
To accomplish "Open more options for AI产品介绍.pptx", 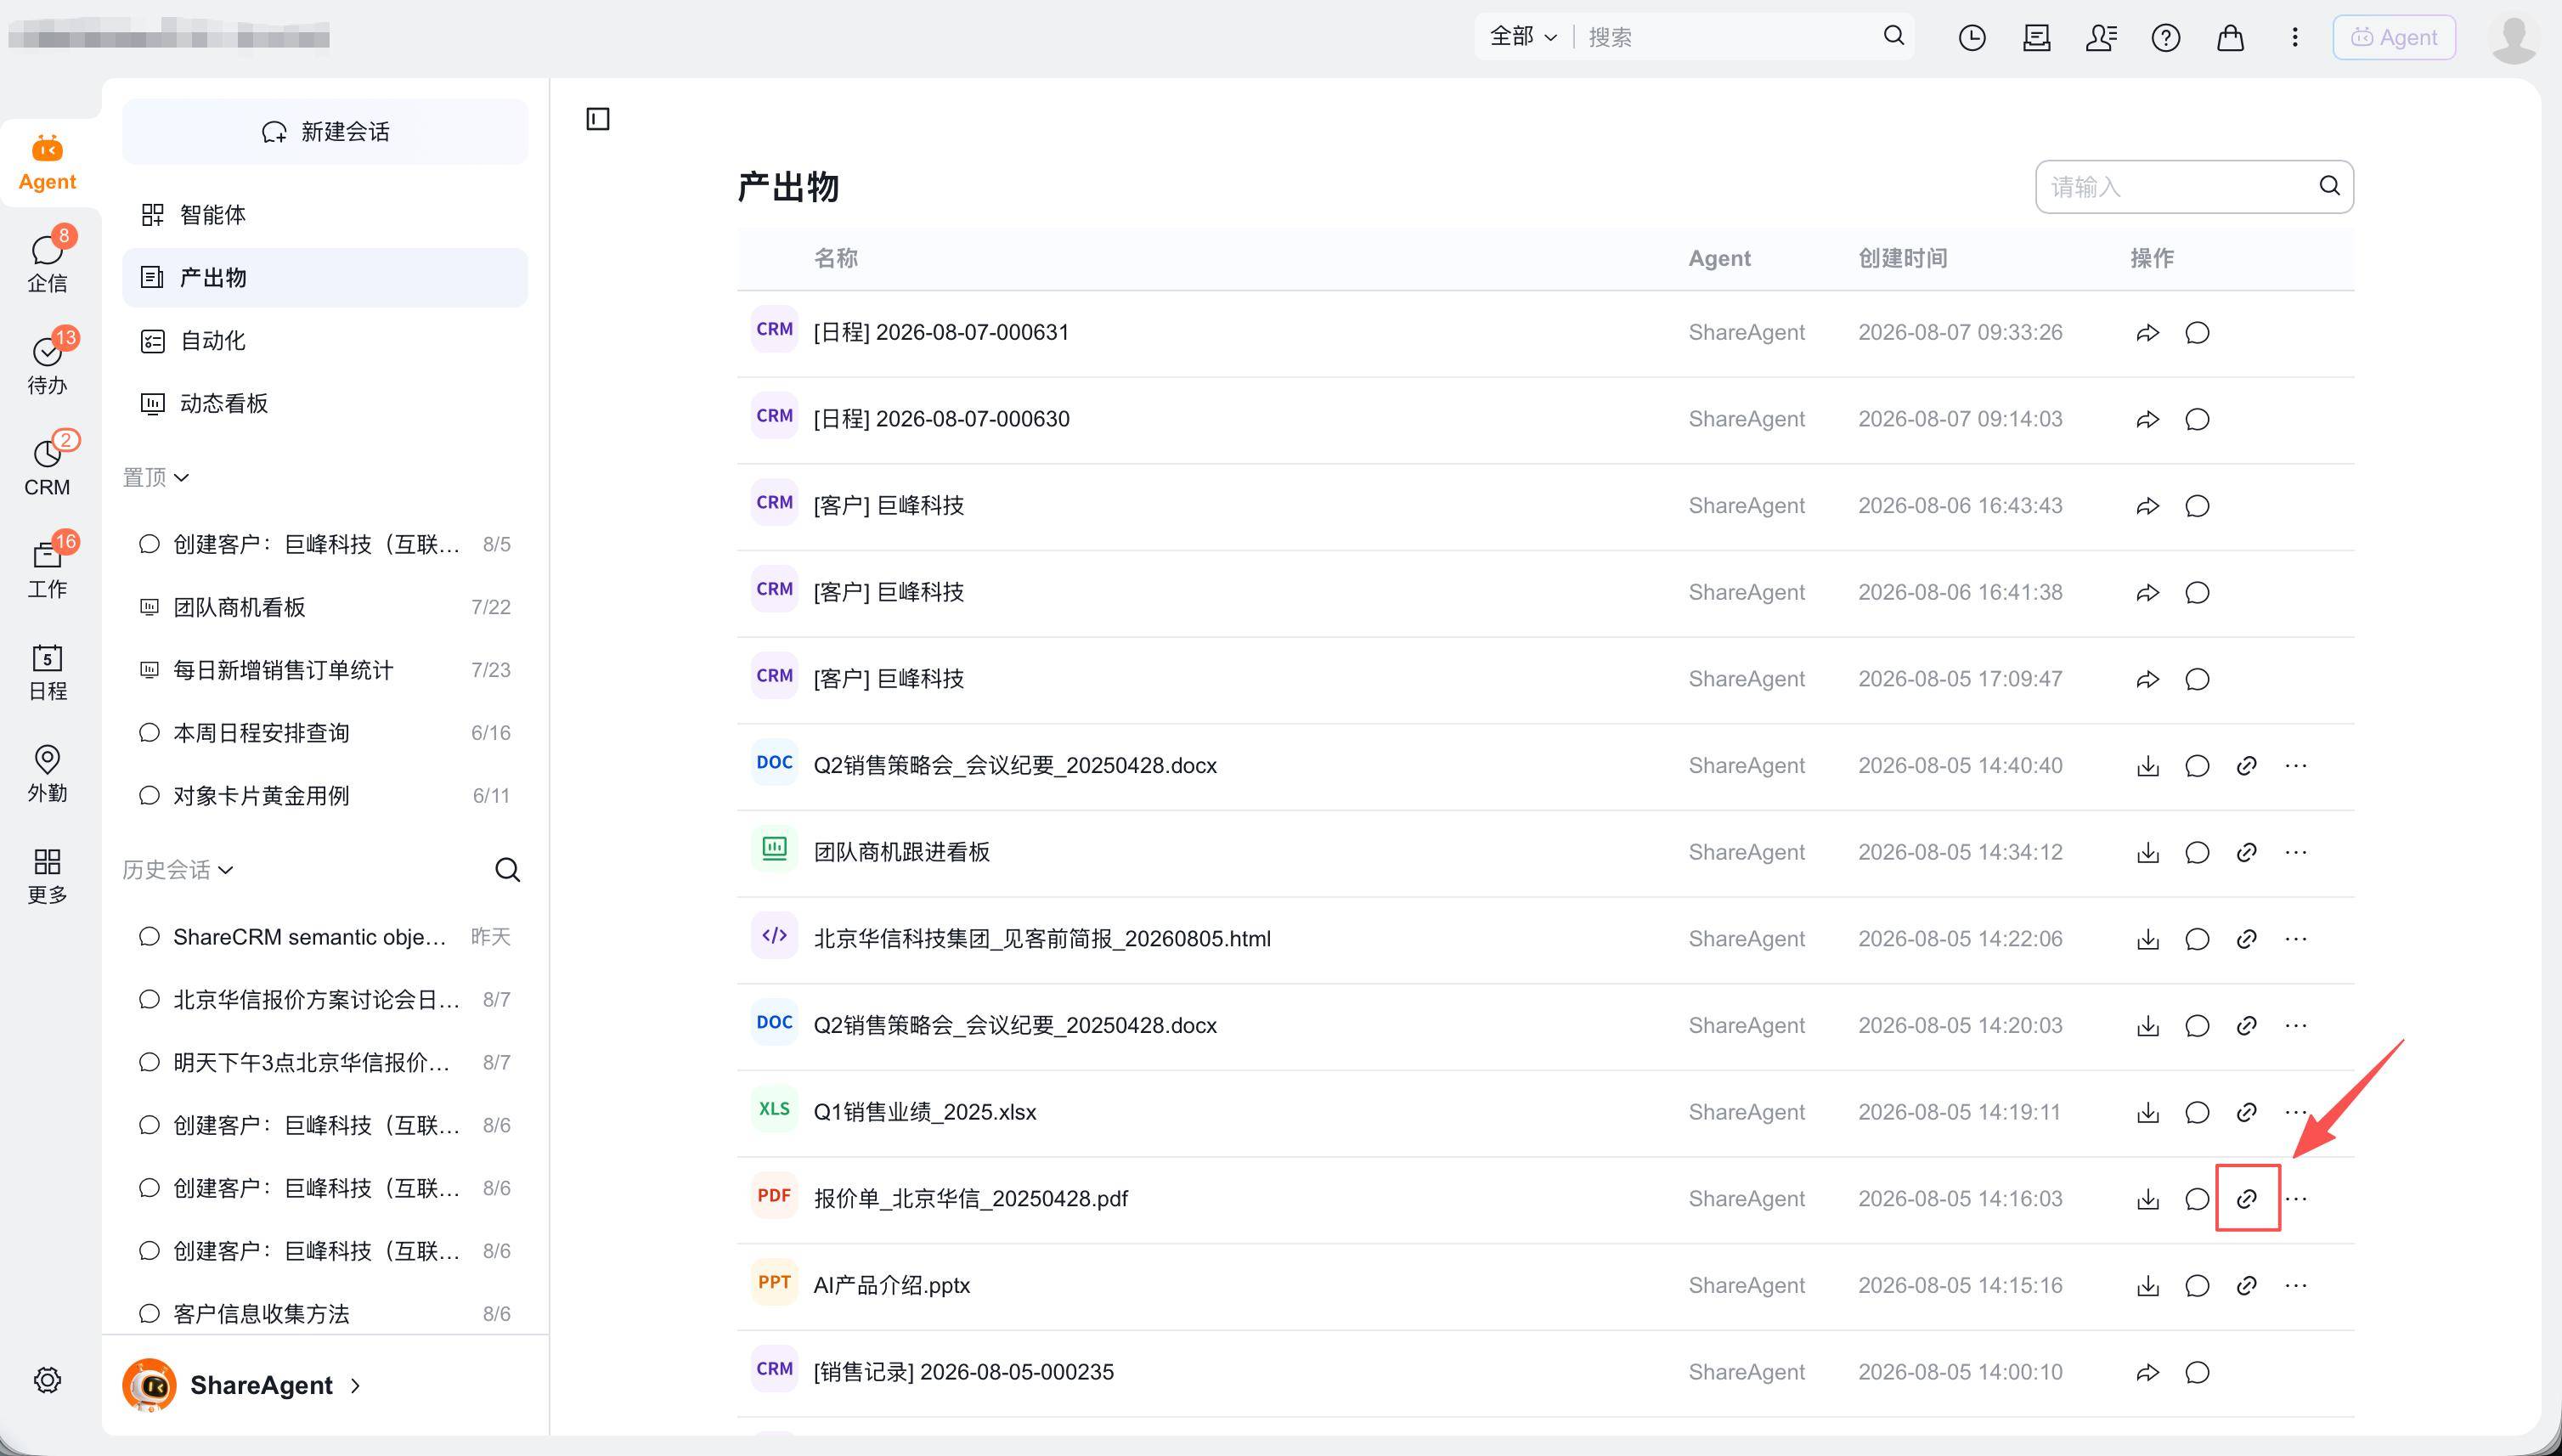I will 2295,1286.
